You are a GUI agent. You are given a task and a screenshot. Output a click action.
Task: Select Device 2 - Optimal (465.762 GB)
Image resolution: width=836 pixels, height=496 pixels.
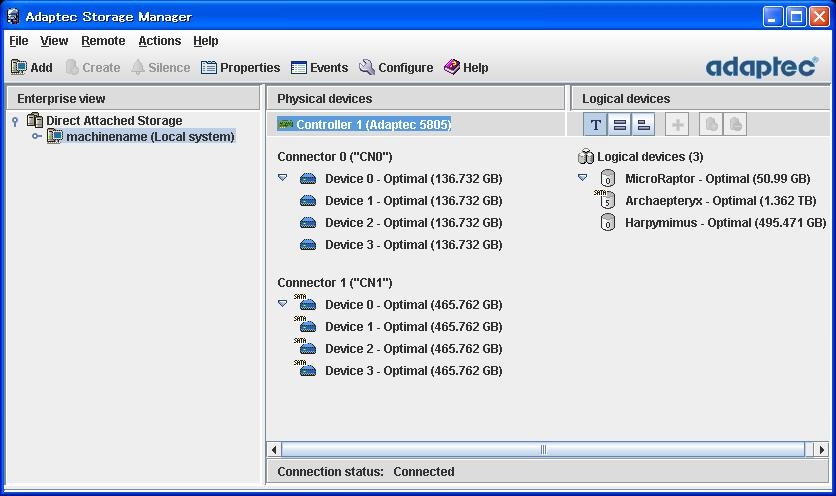[x=414, y=348]
